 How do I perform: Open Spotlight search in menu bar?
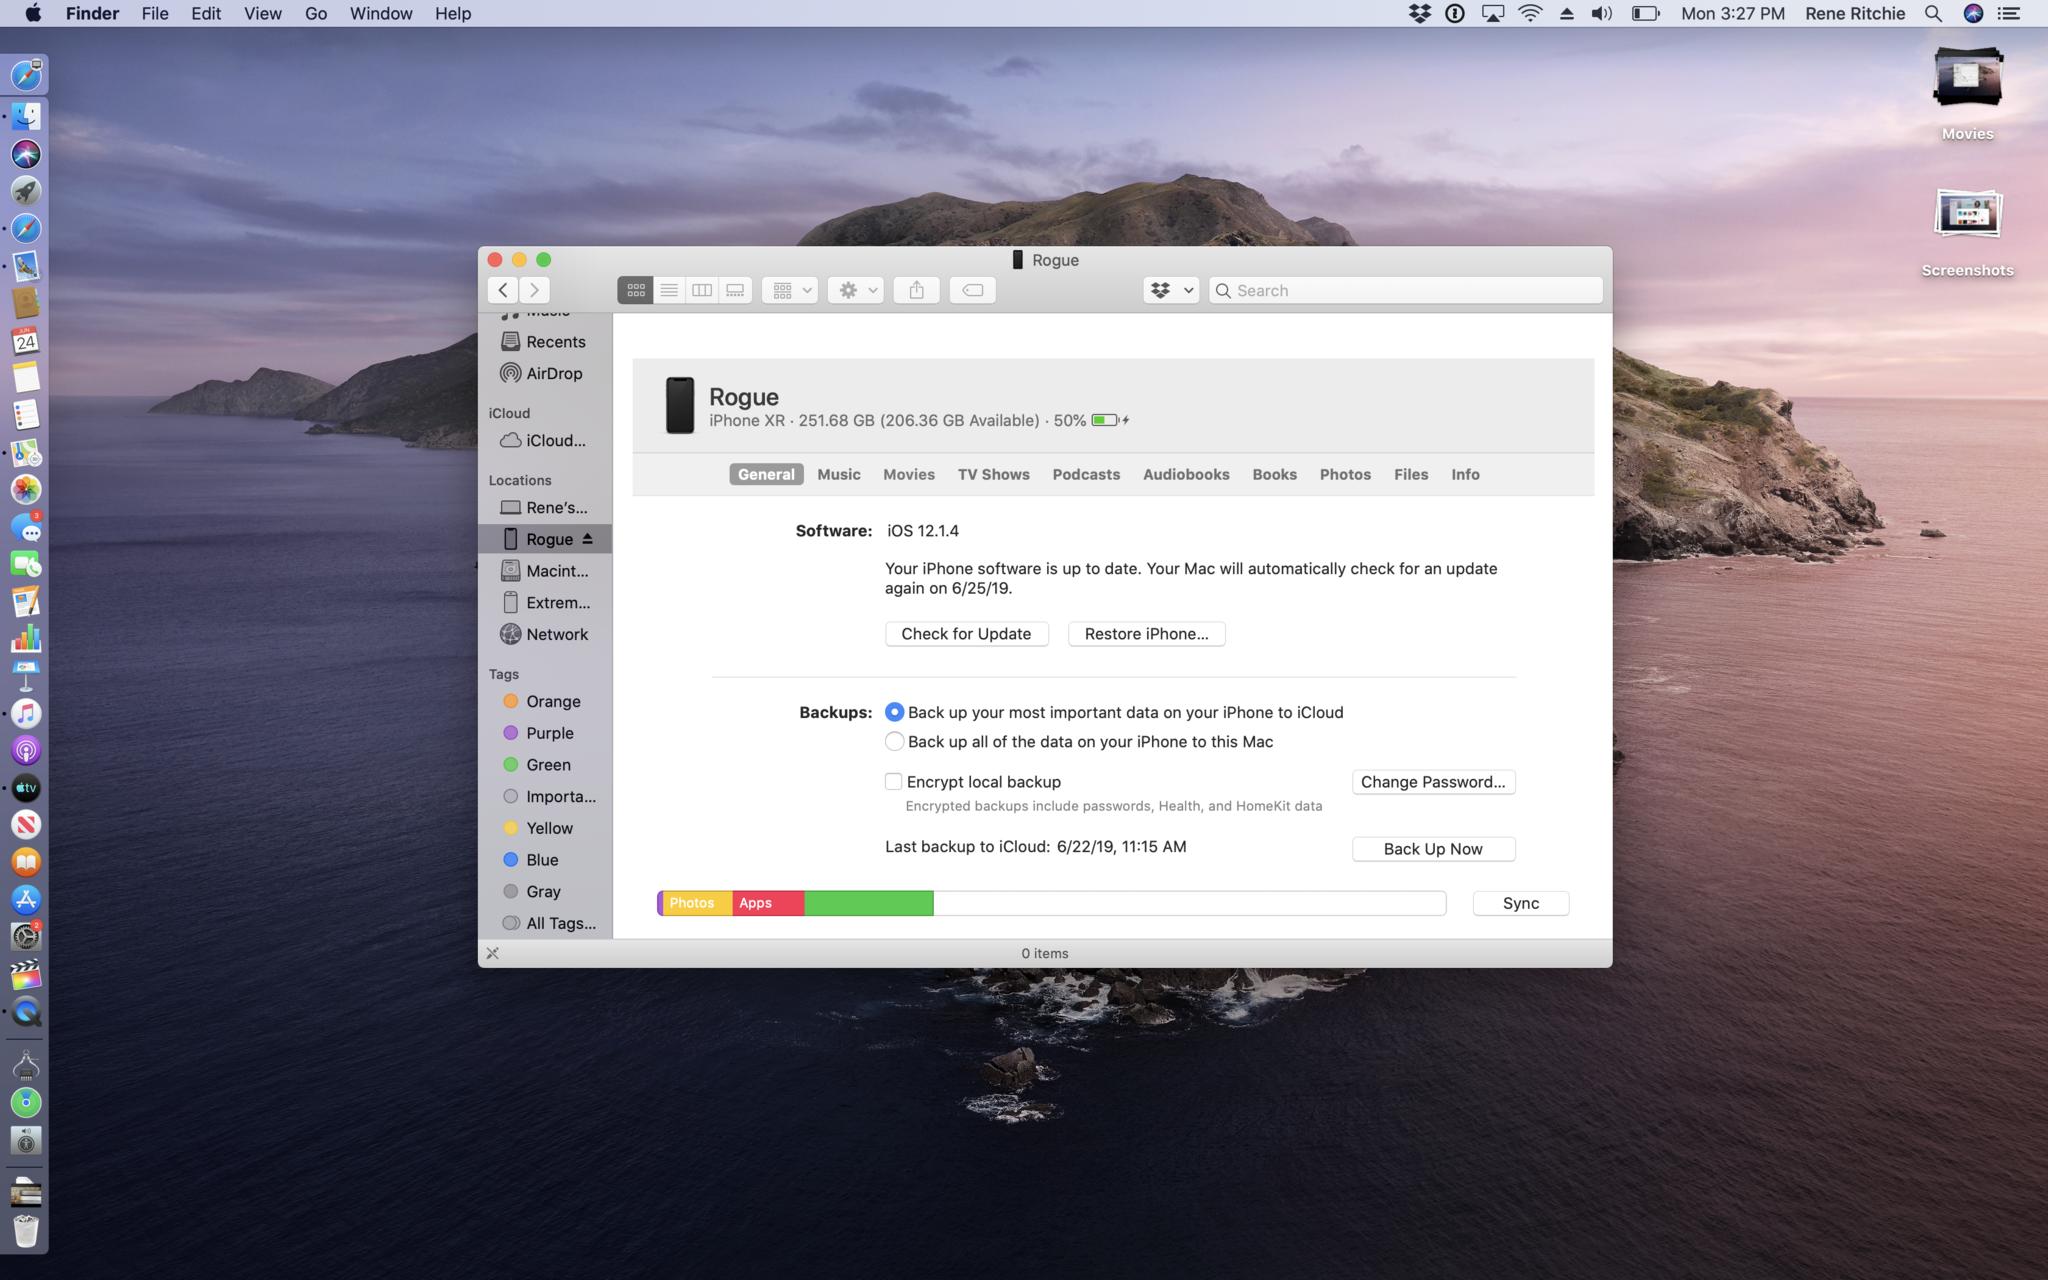[1933, 14]
